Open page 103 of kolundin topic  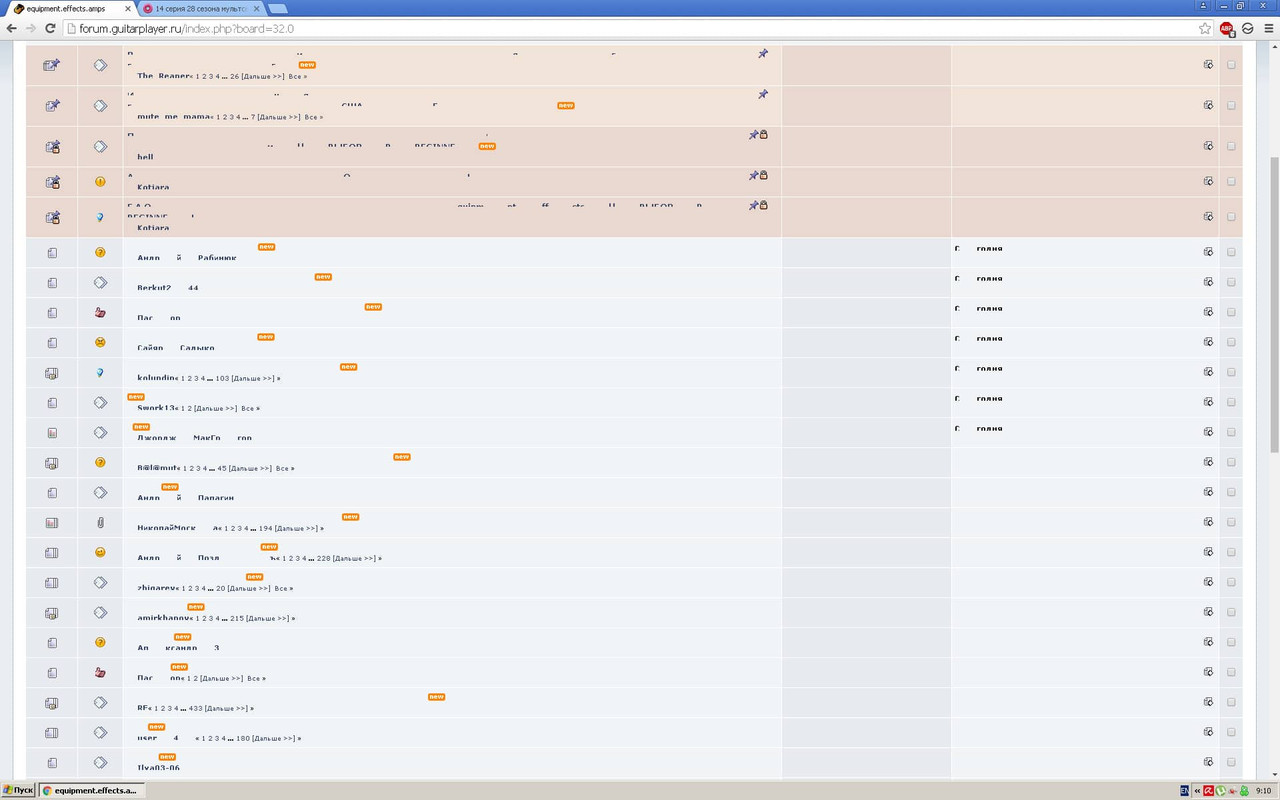[223, 379]
